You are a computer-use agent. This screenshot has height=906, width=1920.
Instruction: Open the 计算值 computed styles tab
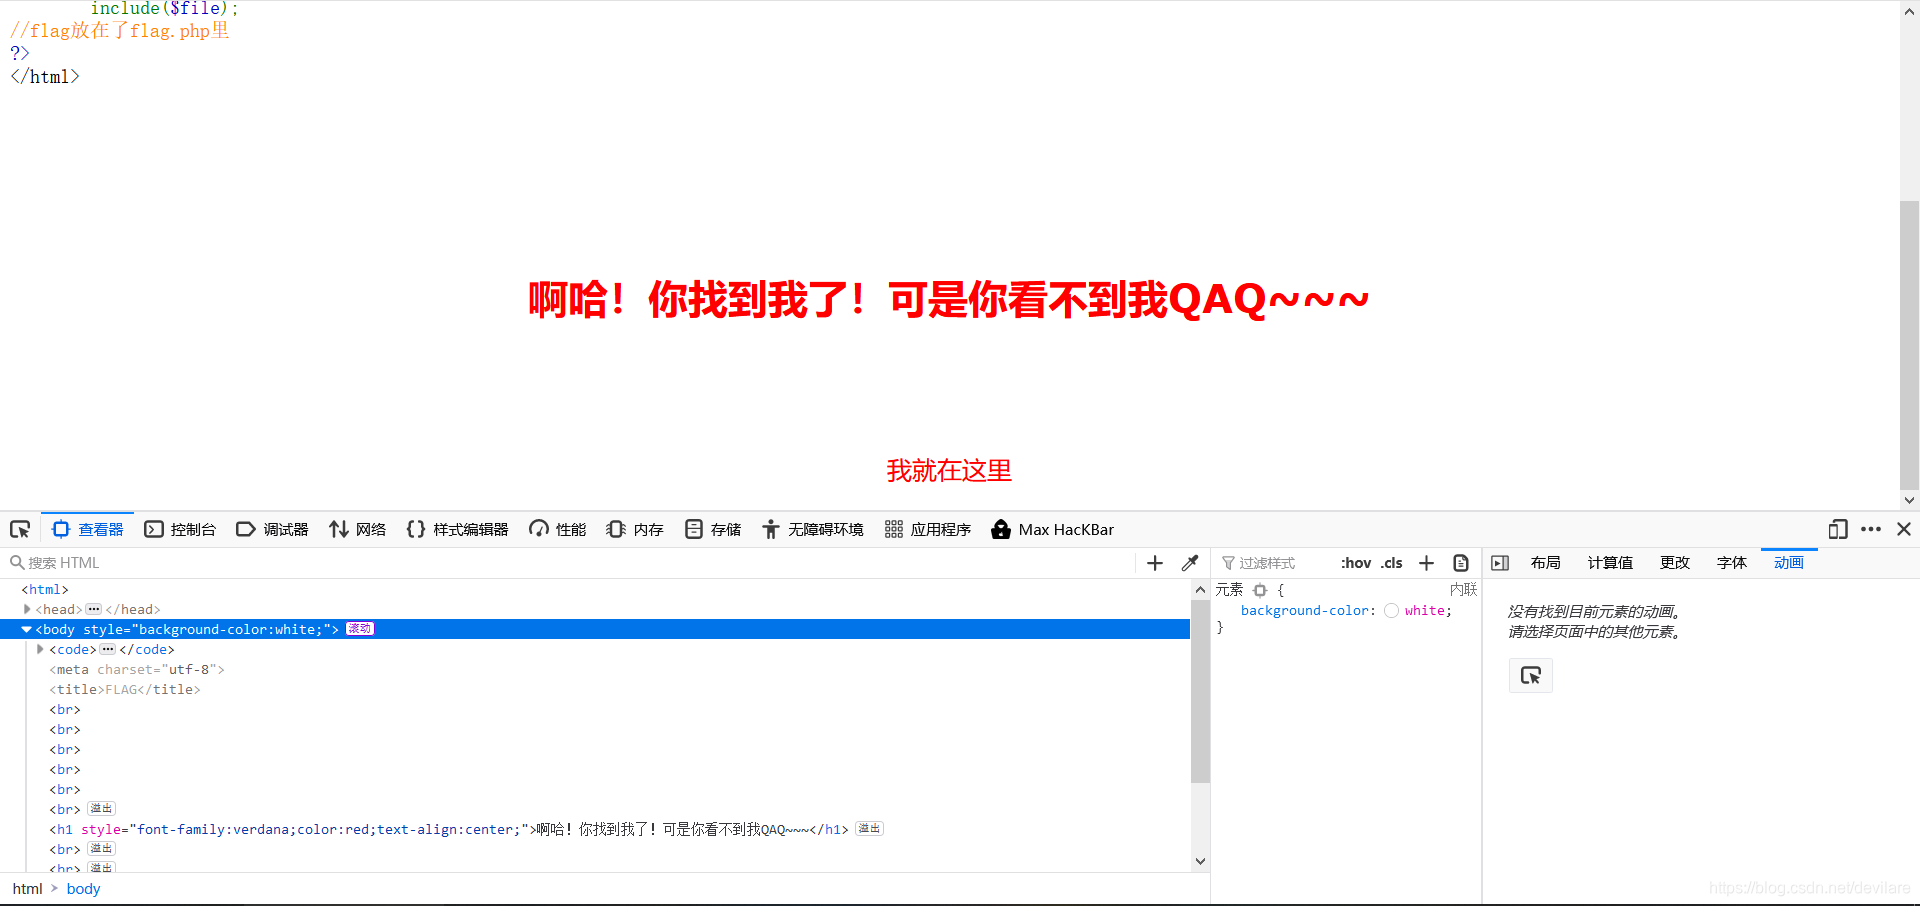point(1609,562)
